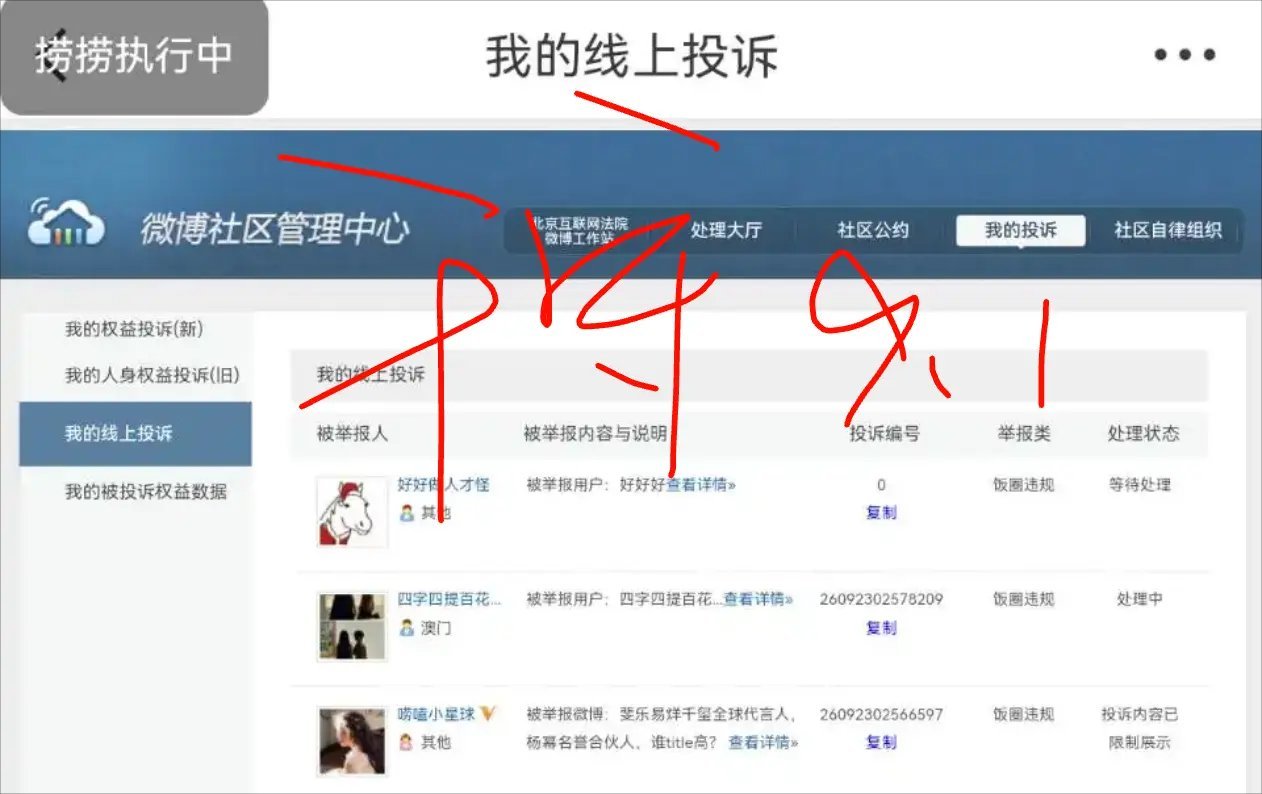Click the 等待处理 status text
Screen dimensions: 1262x794
pyautogui.click(x=1140, y=485)
